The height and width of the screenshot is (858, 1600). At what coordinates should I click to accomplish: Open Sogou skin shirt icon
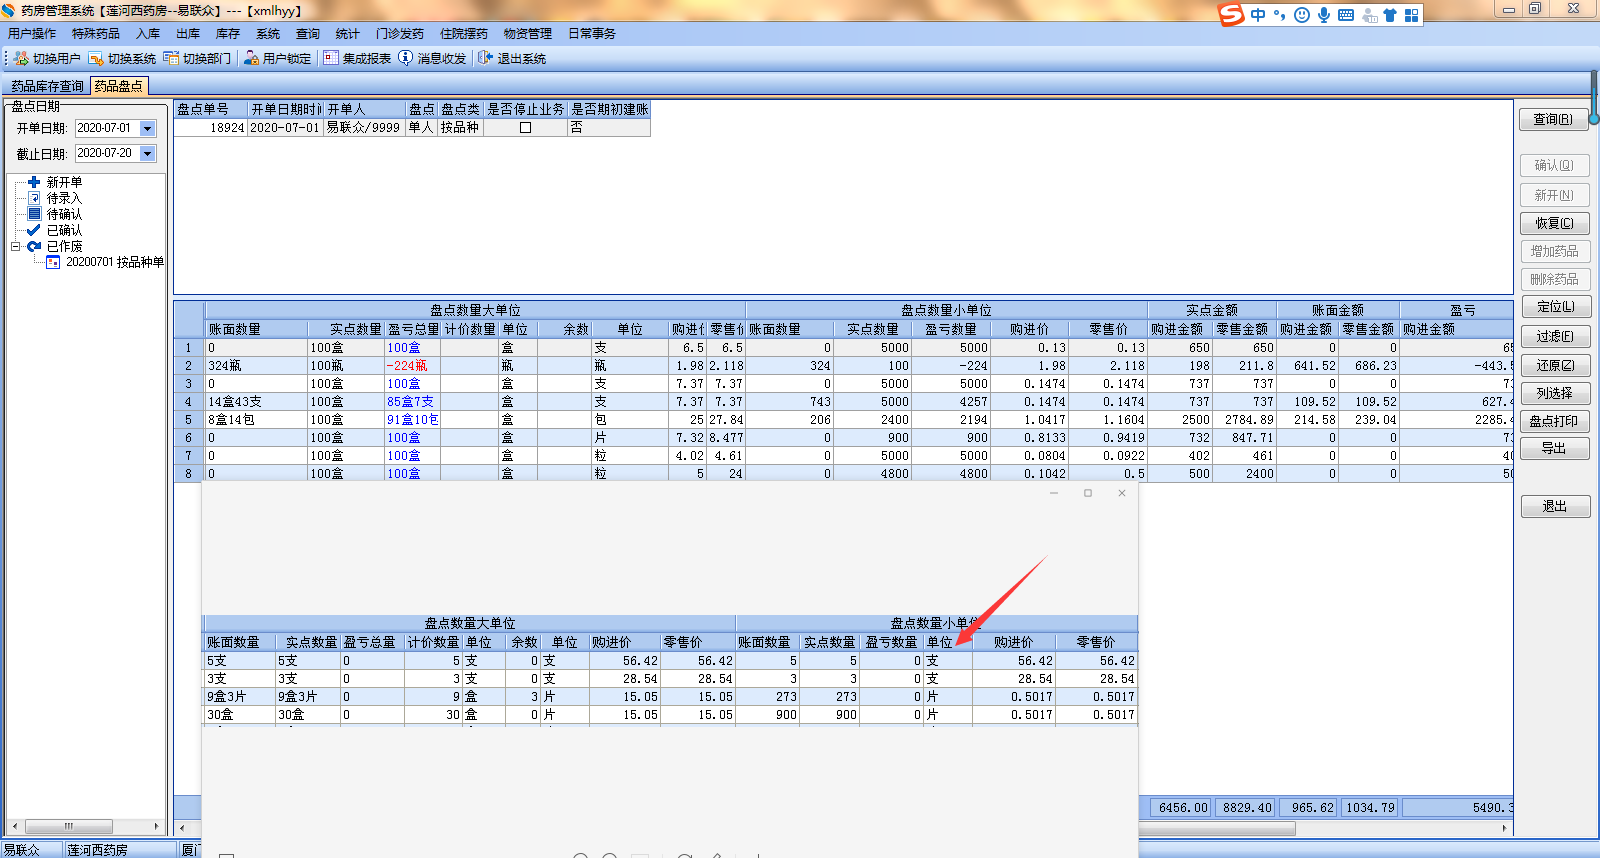coord(1390,15)
